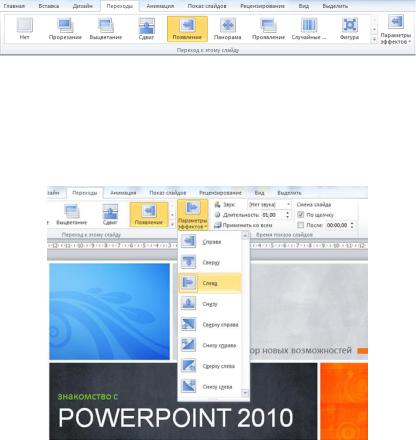Viewport: 416px width, 440px height.
Task: Pick Выцветание transition in the upper ribbon
Action: [x=106, y=29]
